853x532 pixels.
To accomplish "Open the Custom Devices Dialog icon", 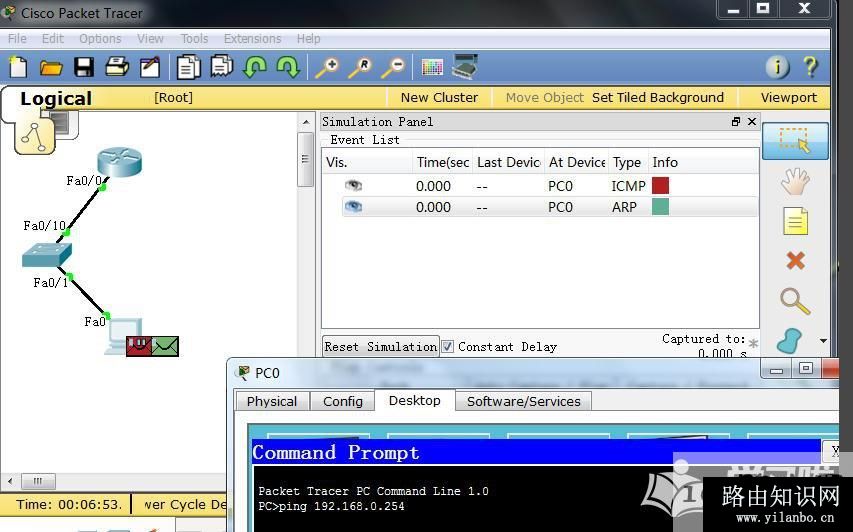I will click(x=465, y=66).
